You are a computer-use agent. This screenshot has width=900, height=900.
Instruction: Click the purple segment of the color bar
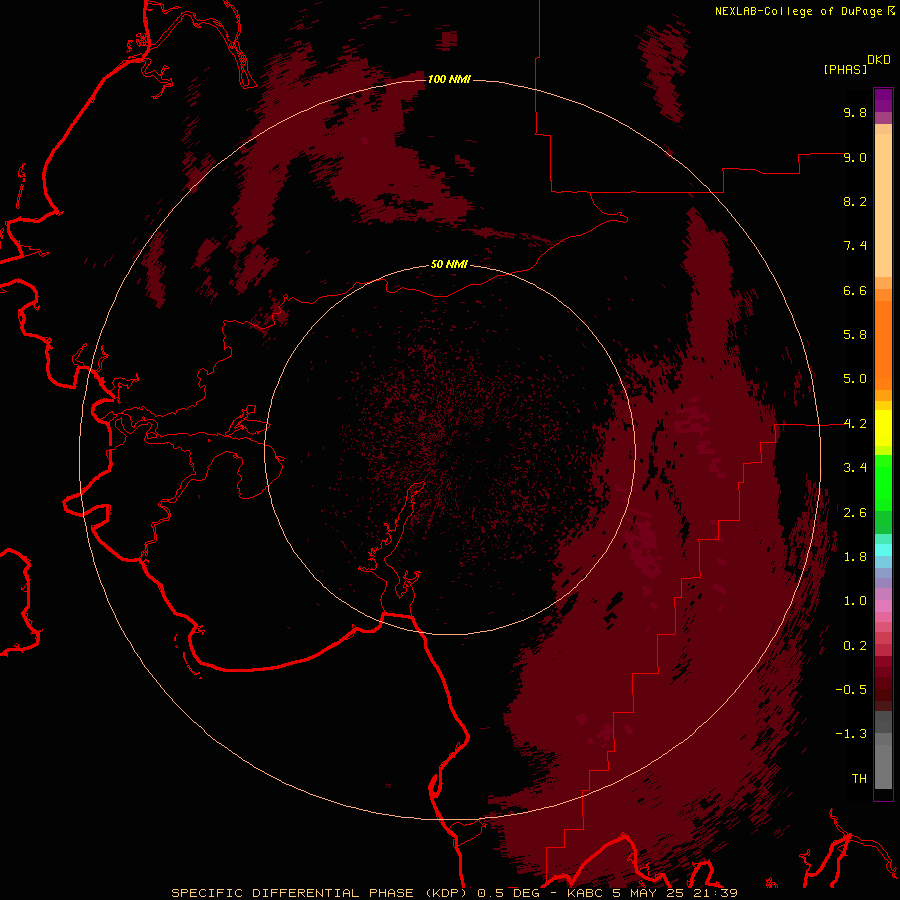point(883,99)
